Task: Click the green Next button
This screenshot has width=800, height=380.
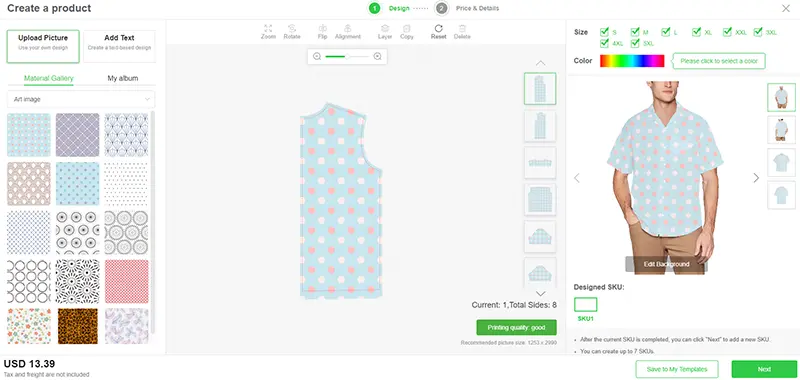Action: [x=764, y=369]
